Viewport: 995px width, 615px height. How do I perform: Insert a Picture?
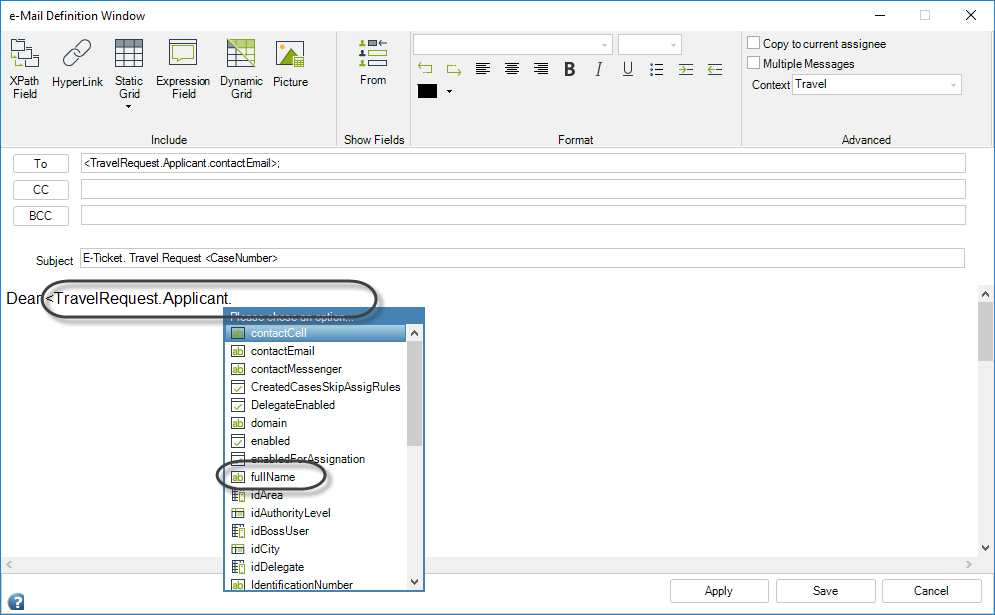tap(290, 63)
